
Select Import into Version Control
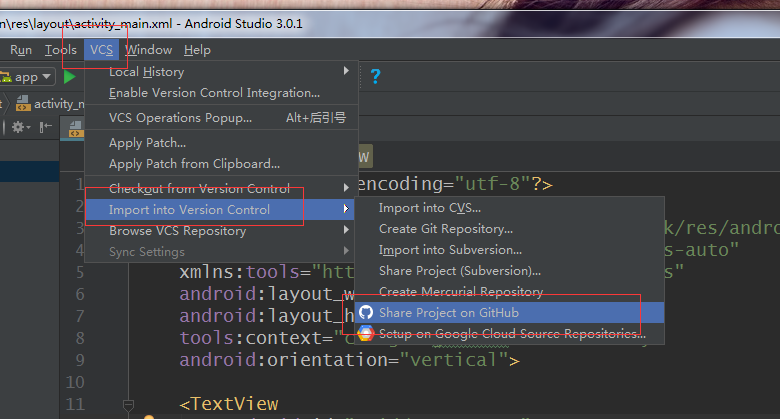[x=221, y=210]
